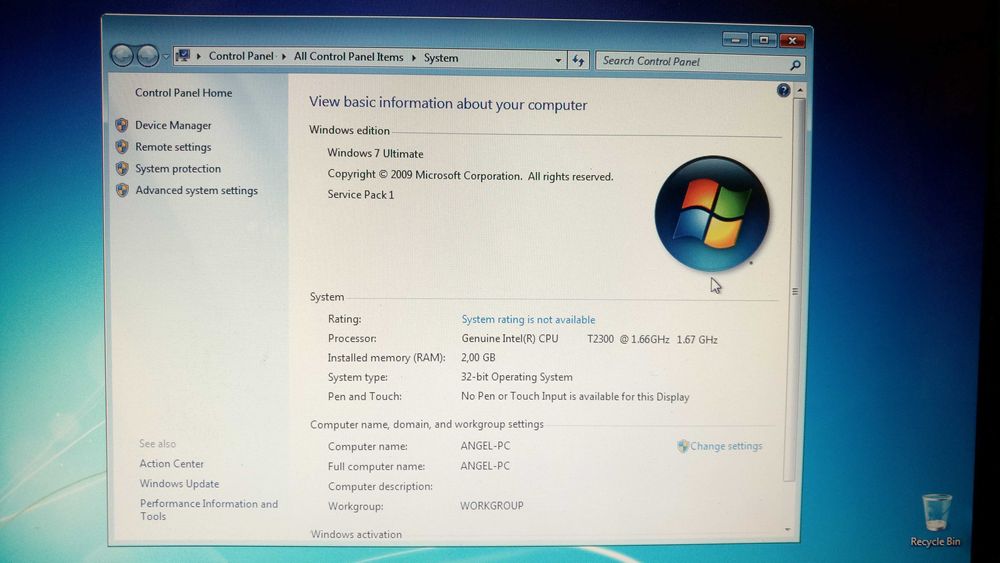Click the Windows activation section heading

356,534
